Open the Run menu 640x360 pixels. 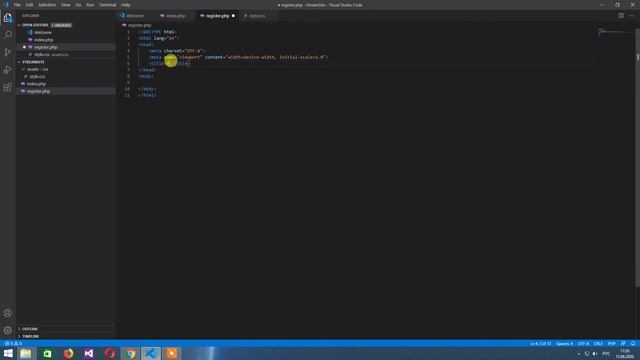pyautogui.click(x=90, y=5)
